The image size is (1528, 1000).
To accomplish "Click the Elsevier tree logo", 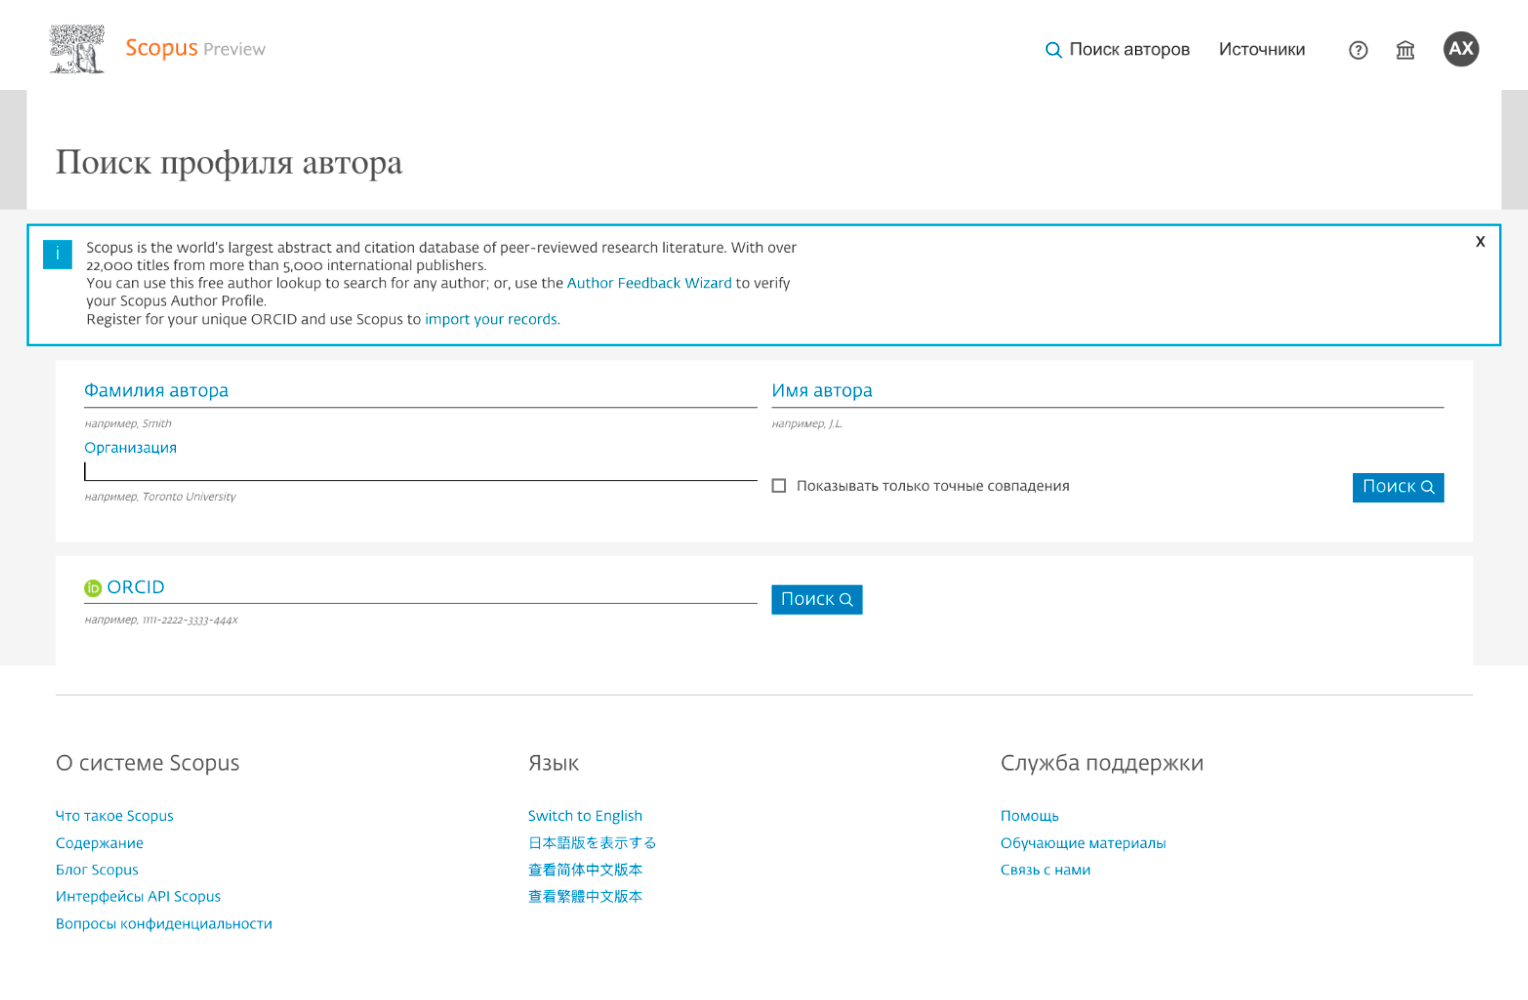I will [77, 49].
